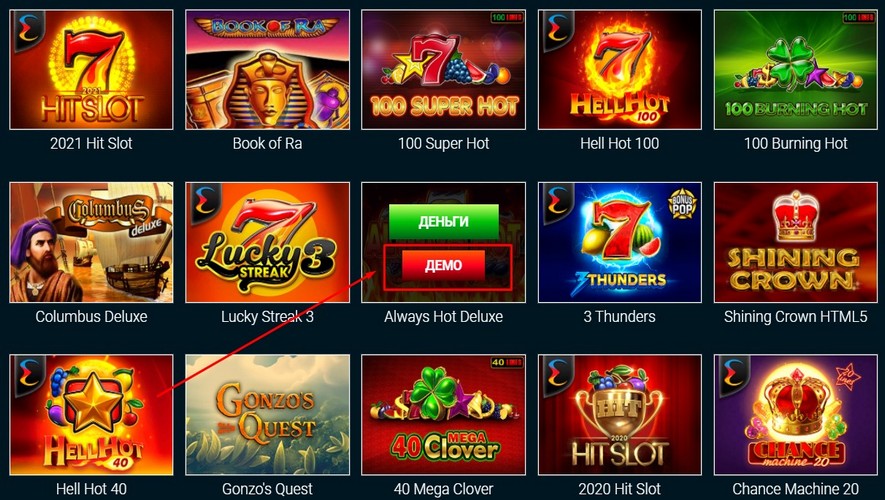Select the Lucky Streak 3 thumbnail
The height and width of the screenshot is (500, 885).
click(x=268, y=242)
